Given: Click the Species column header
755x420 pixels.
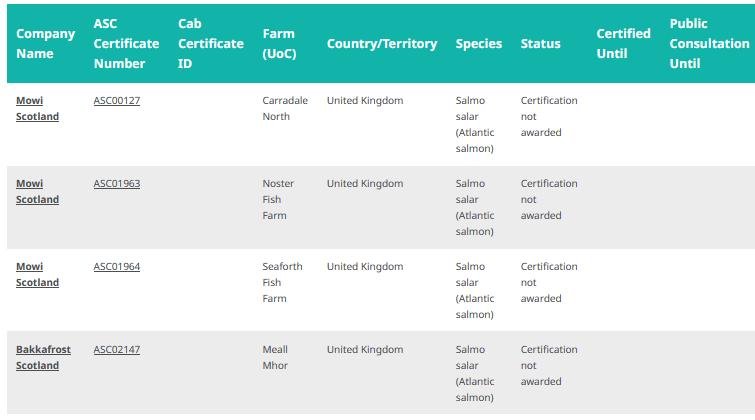Looking at the screenshot, I should tap(478, 44).
